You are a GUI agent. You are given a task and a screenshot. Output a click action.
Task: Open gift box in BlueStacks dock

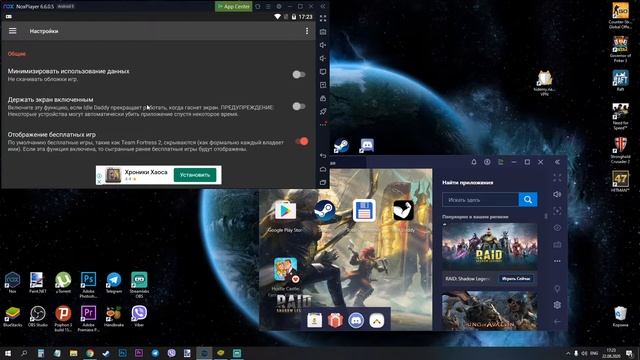click(335, 320)
